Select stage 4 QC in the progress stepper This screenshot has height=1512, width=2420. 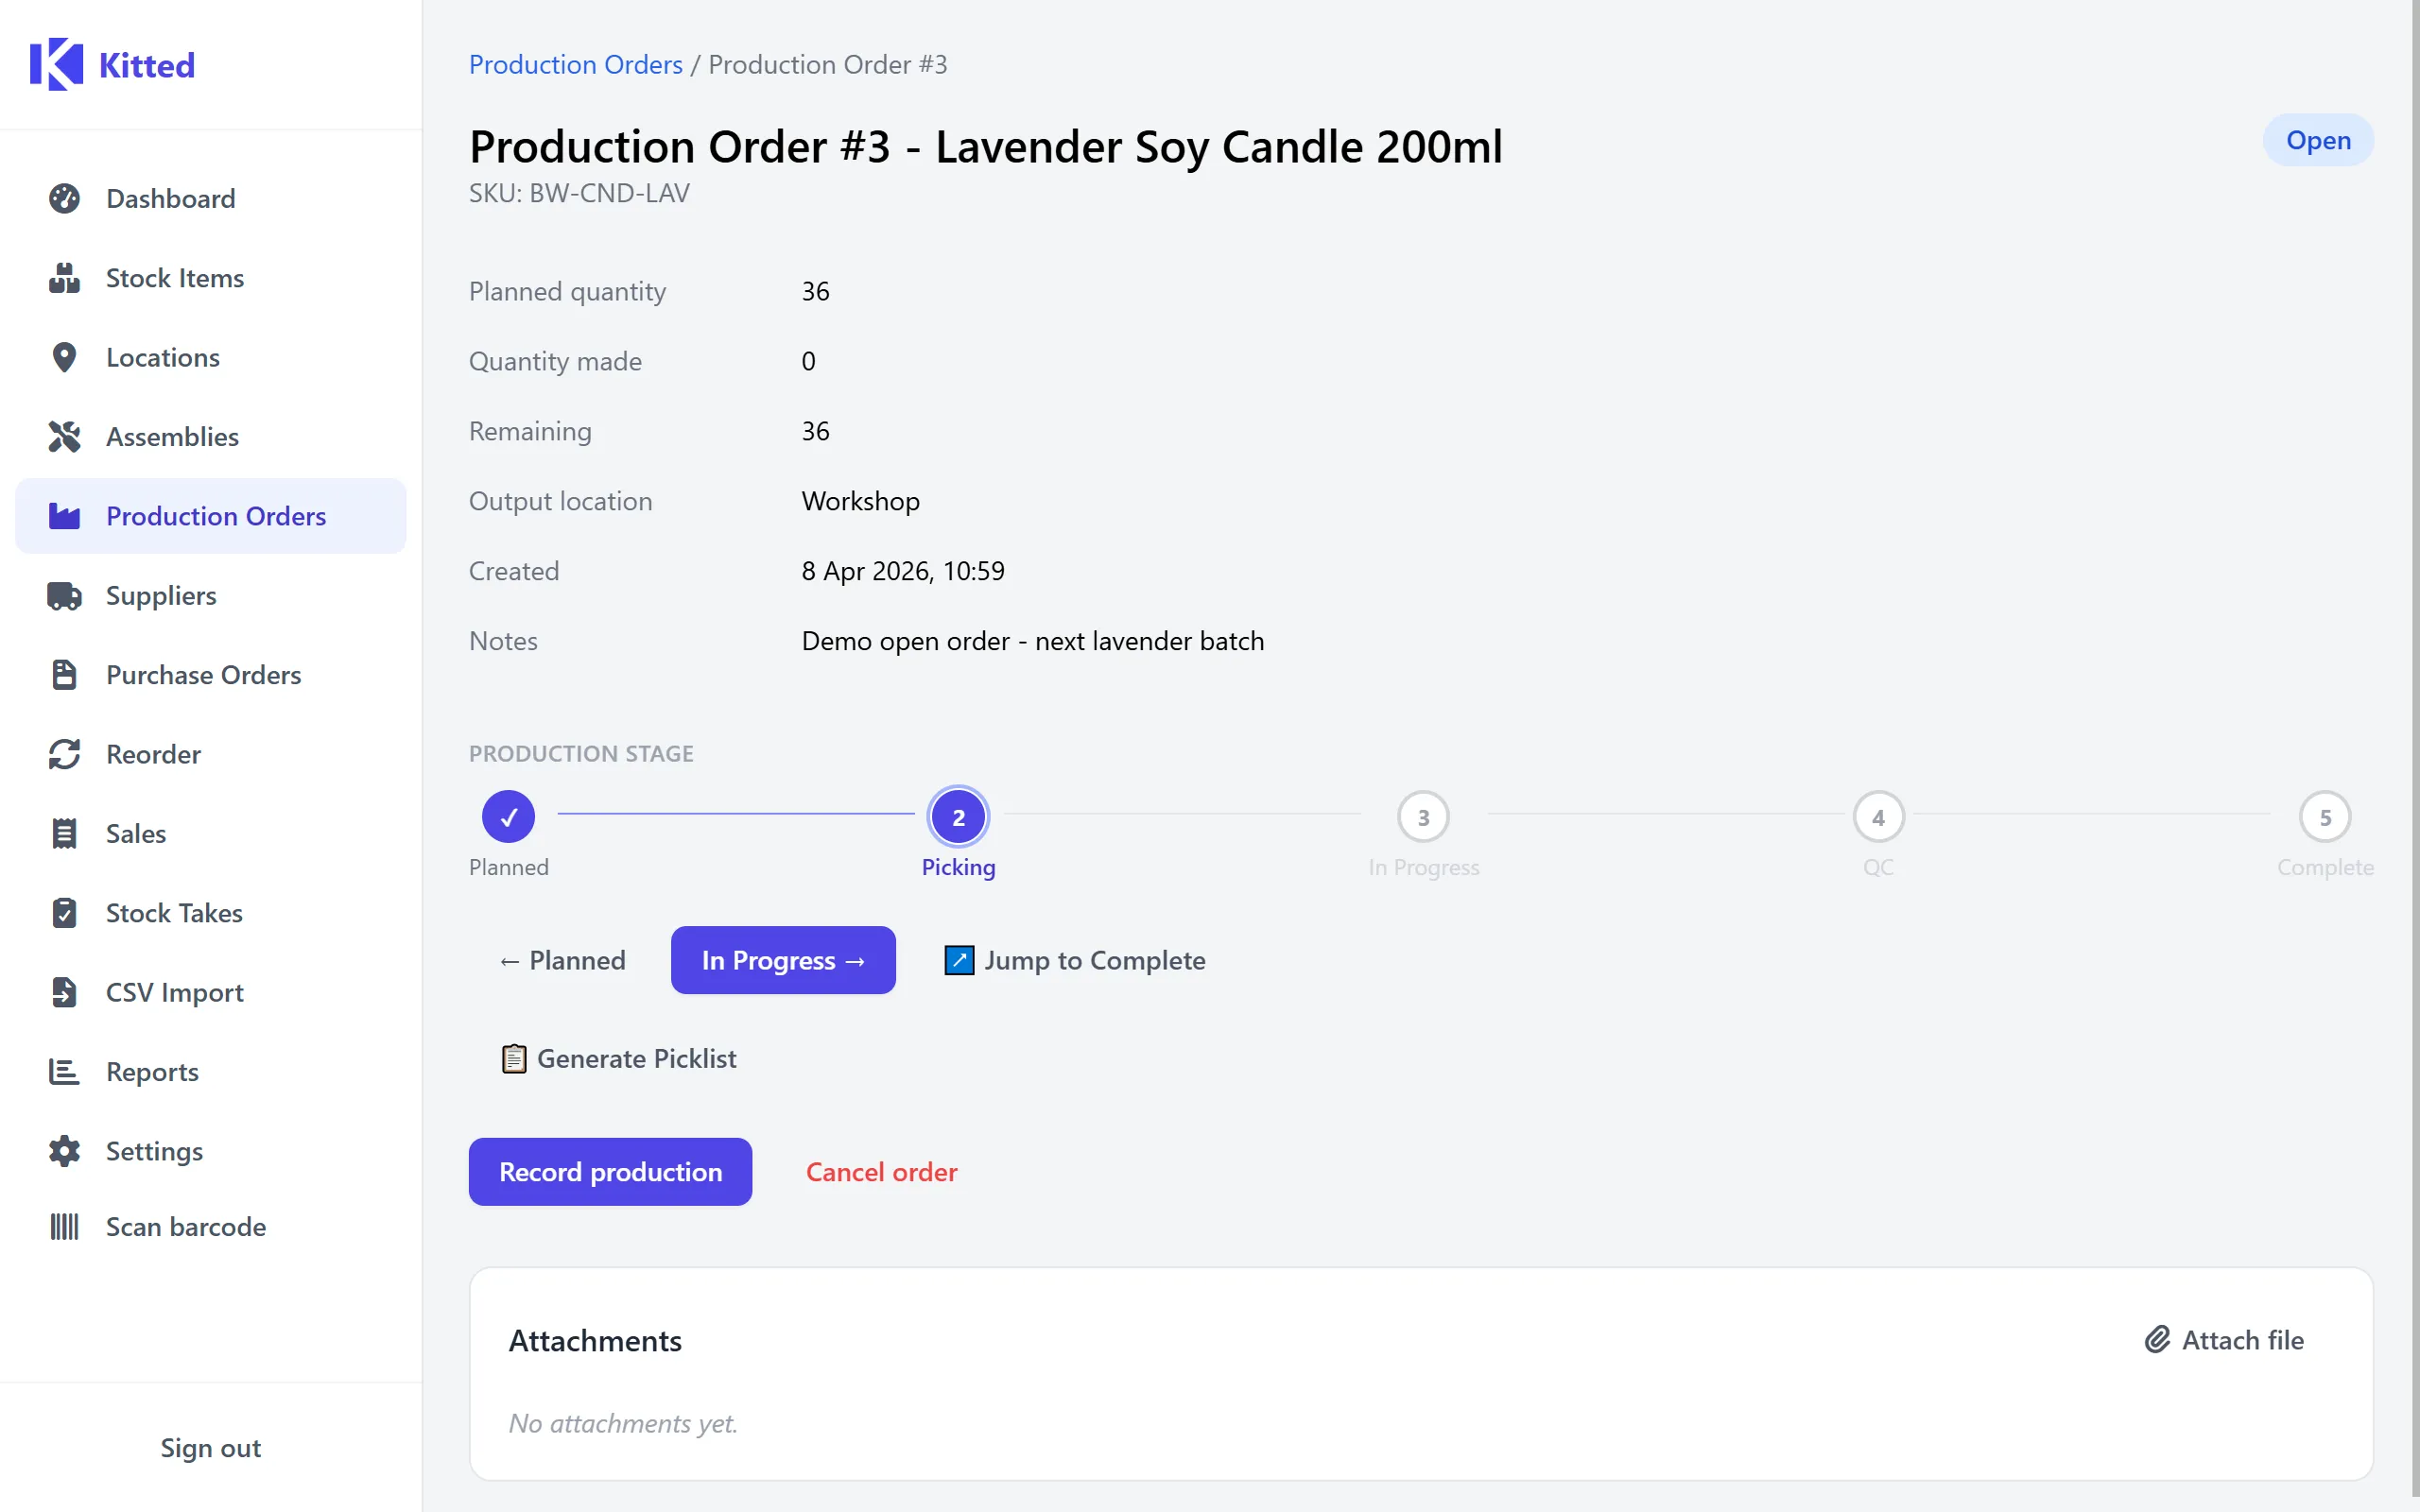point(1878,816)
